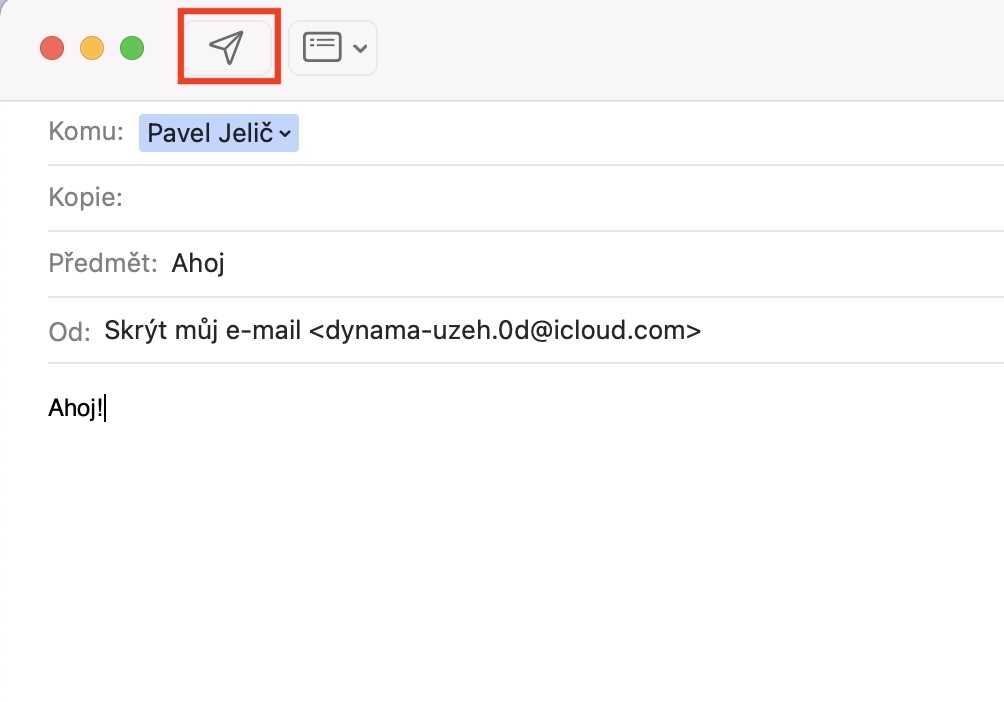
Task: Place cursor after Ahoj! in message body
Action: pyautogui.click(x=104, y=408)
